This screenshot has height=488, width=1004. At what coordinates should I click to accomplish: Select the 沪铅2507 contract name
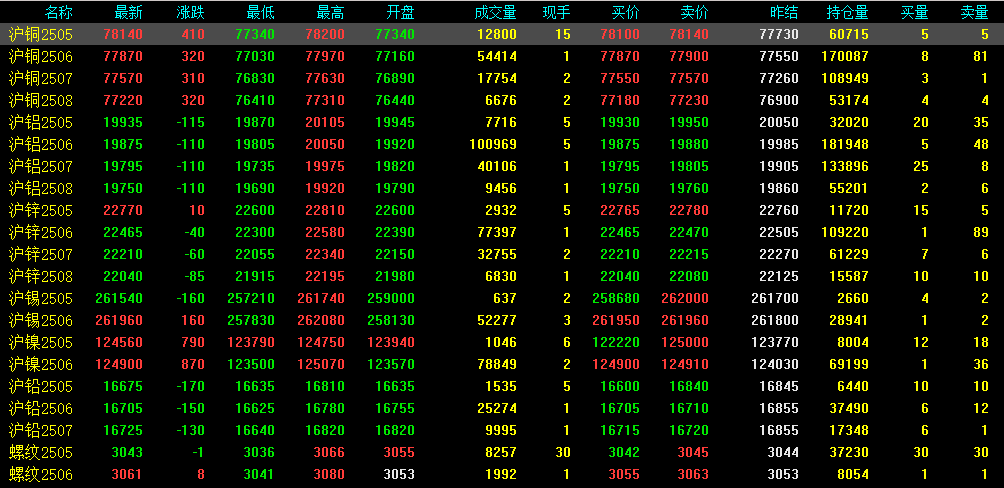[41, 430]
